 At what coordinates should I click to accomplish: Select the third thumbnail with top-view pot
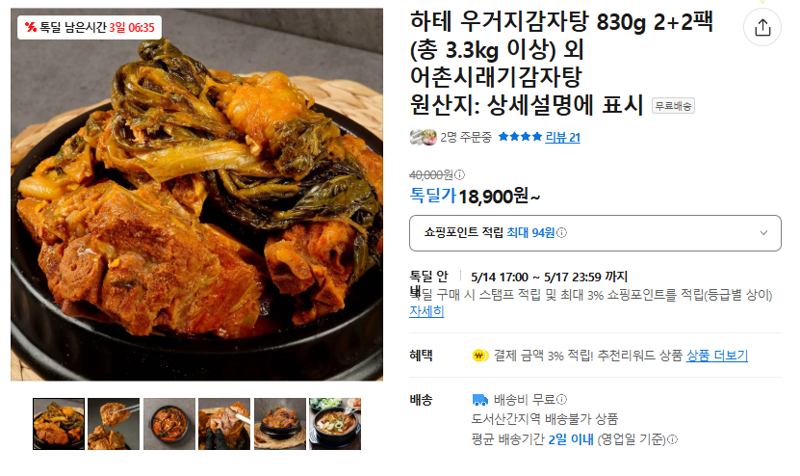click(169, 424)
